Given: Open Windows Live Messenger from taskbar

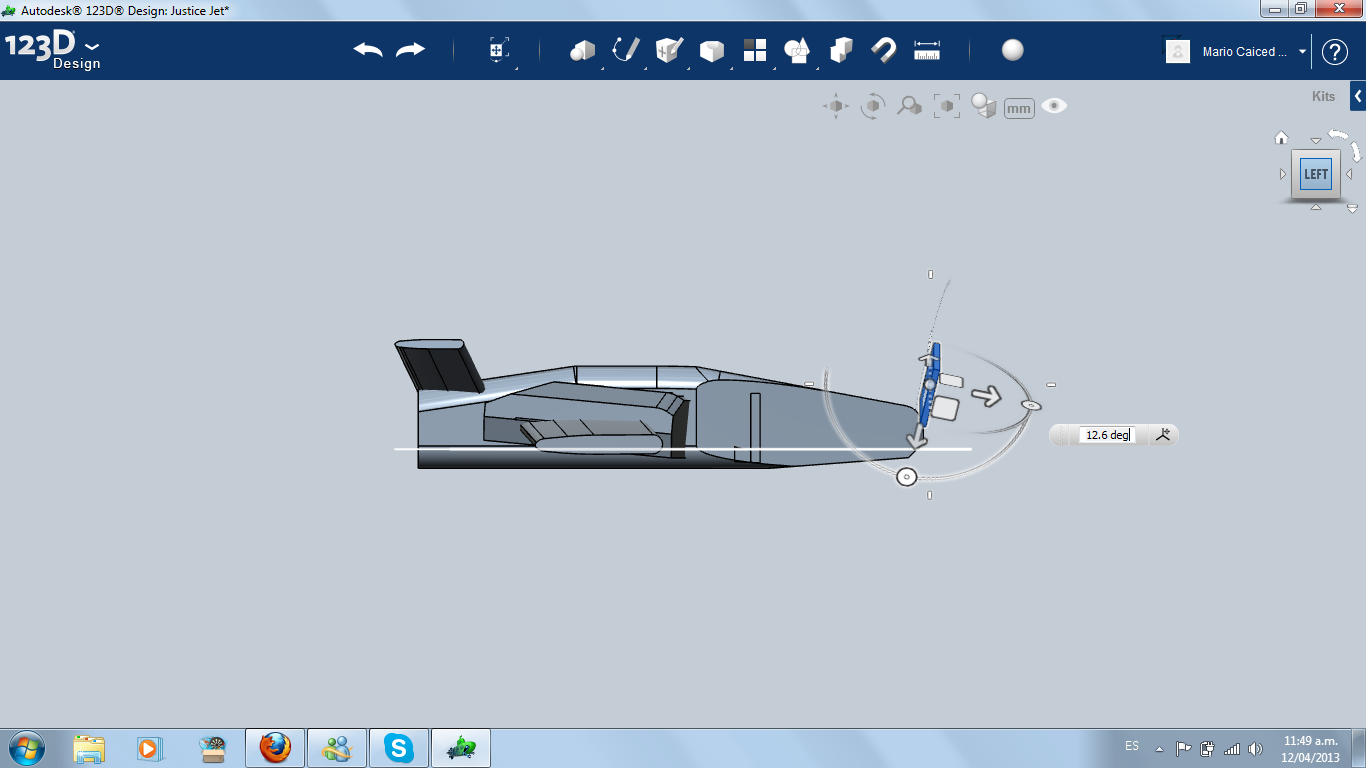Looking at the screenshot, I should click(337, 748).
